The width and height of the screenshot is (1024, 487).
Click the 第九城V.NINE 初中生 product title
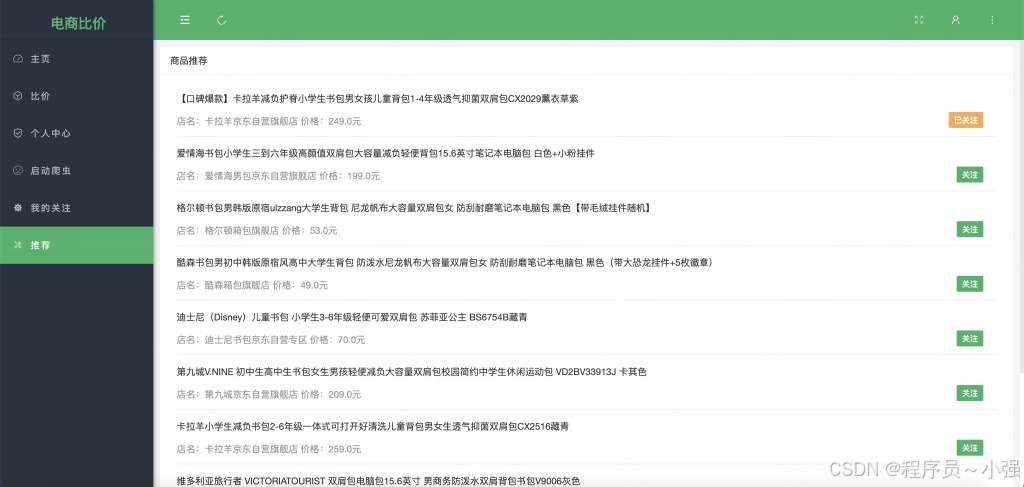[411, 372]
